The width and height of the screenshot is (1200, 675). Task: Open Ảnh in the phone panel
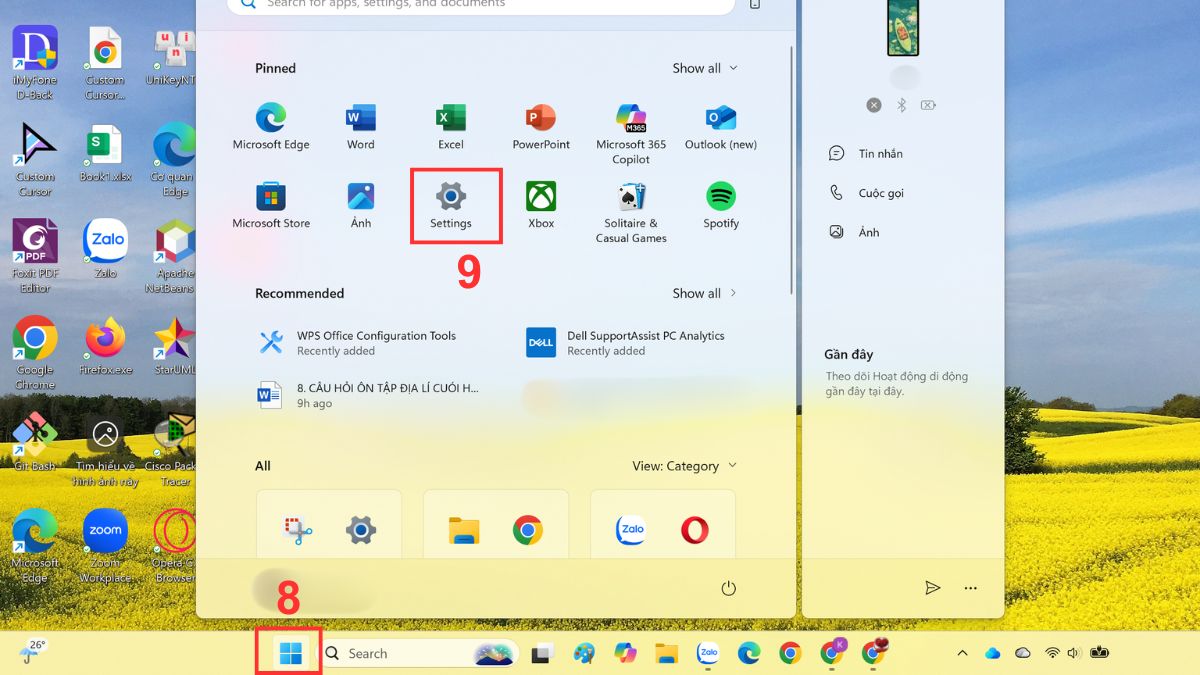pos(854,232)
